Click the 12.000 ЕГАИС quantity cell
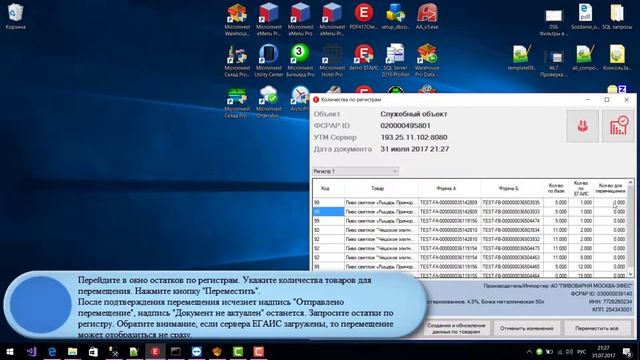This screenshot has width=640, height=360. 580,267
